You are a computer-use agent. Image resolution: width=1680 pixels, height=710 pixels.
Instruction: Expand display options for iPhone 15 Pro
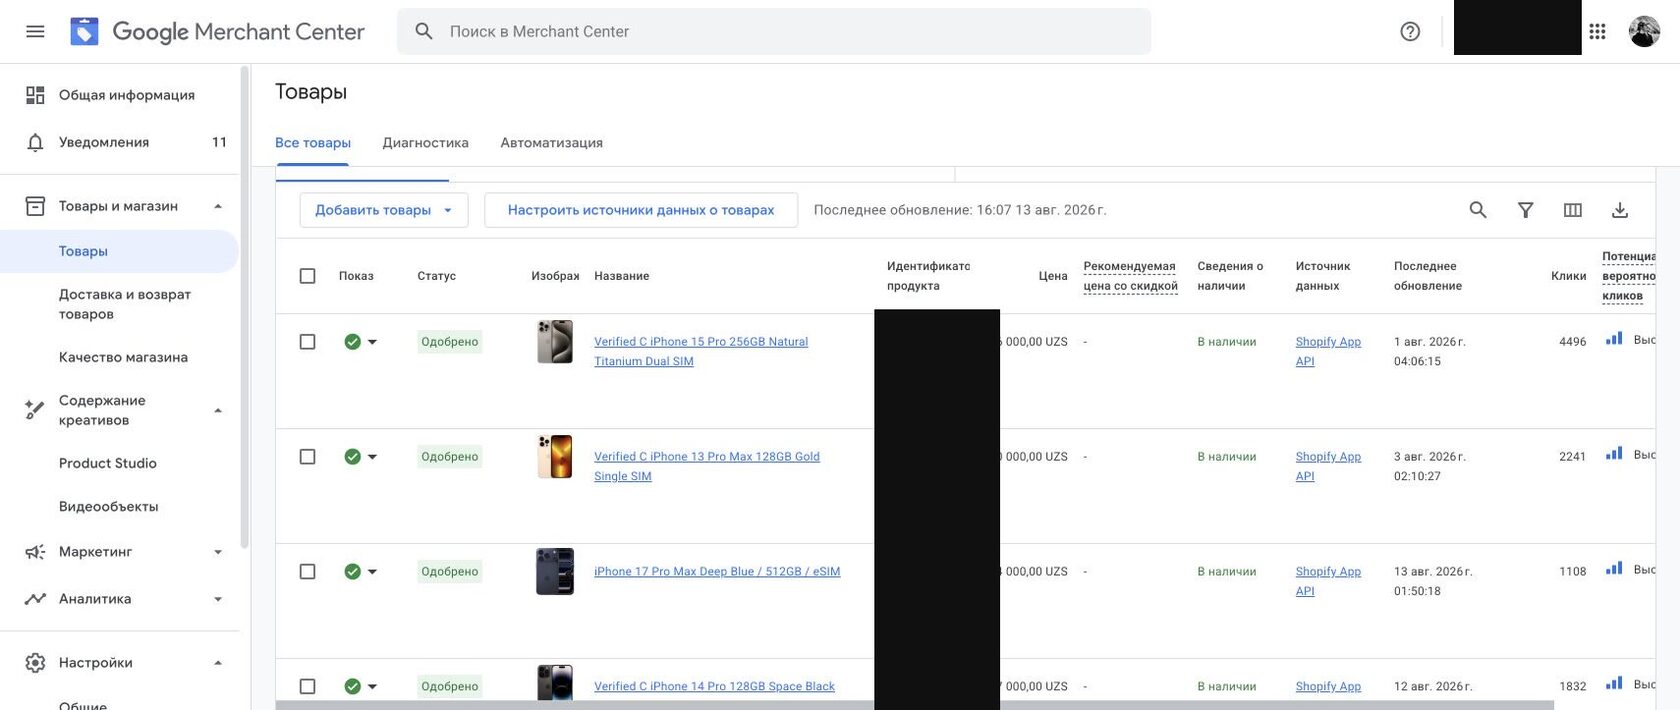372,342
